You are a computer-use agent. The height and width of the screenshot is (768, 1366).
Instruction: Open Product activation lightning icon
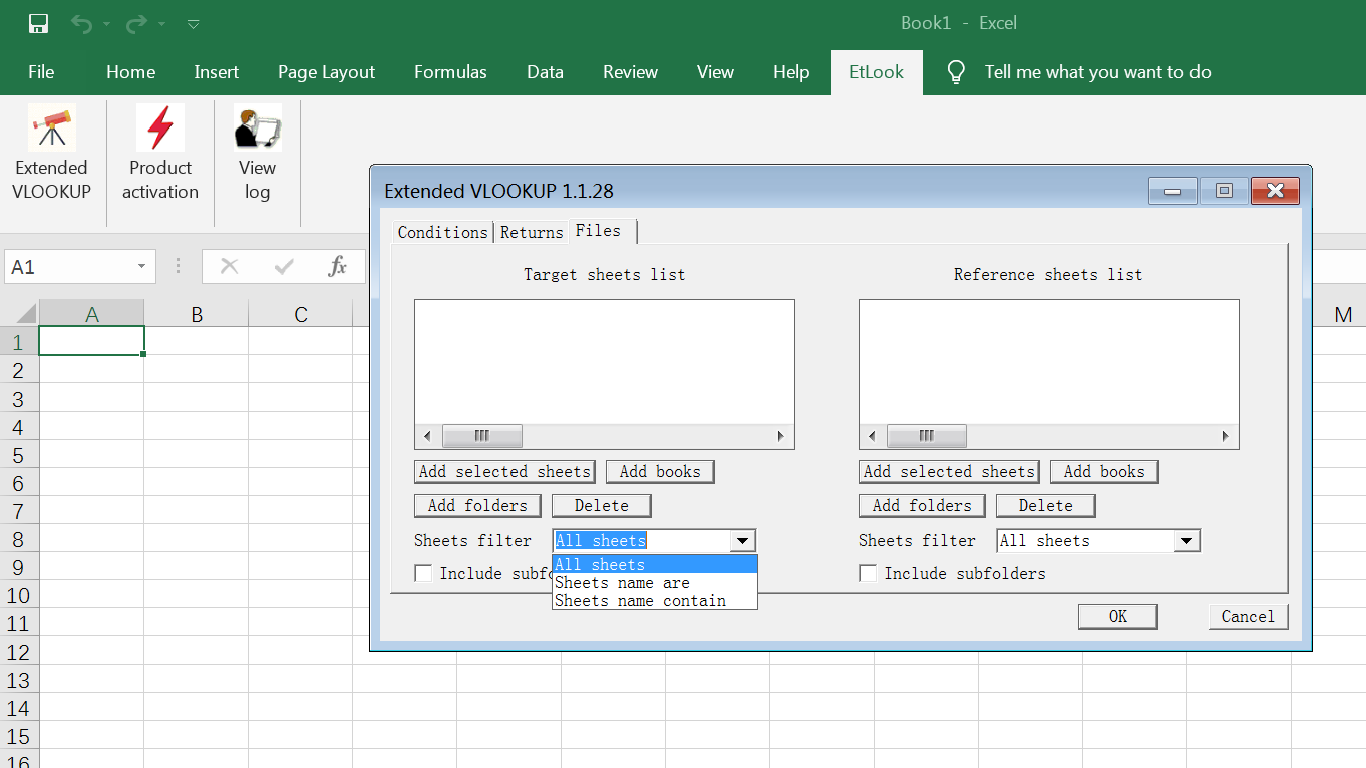[160, 128]
